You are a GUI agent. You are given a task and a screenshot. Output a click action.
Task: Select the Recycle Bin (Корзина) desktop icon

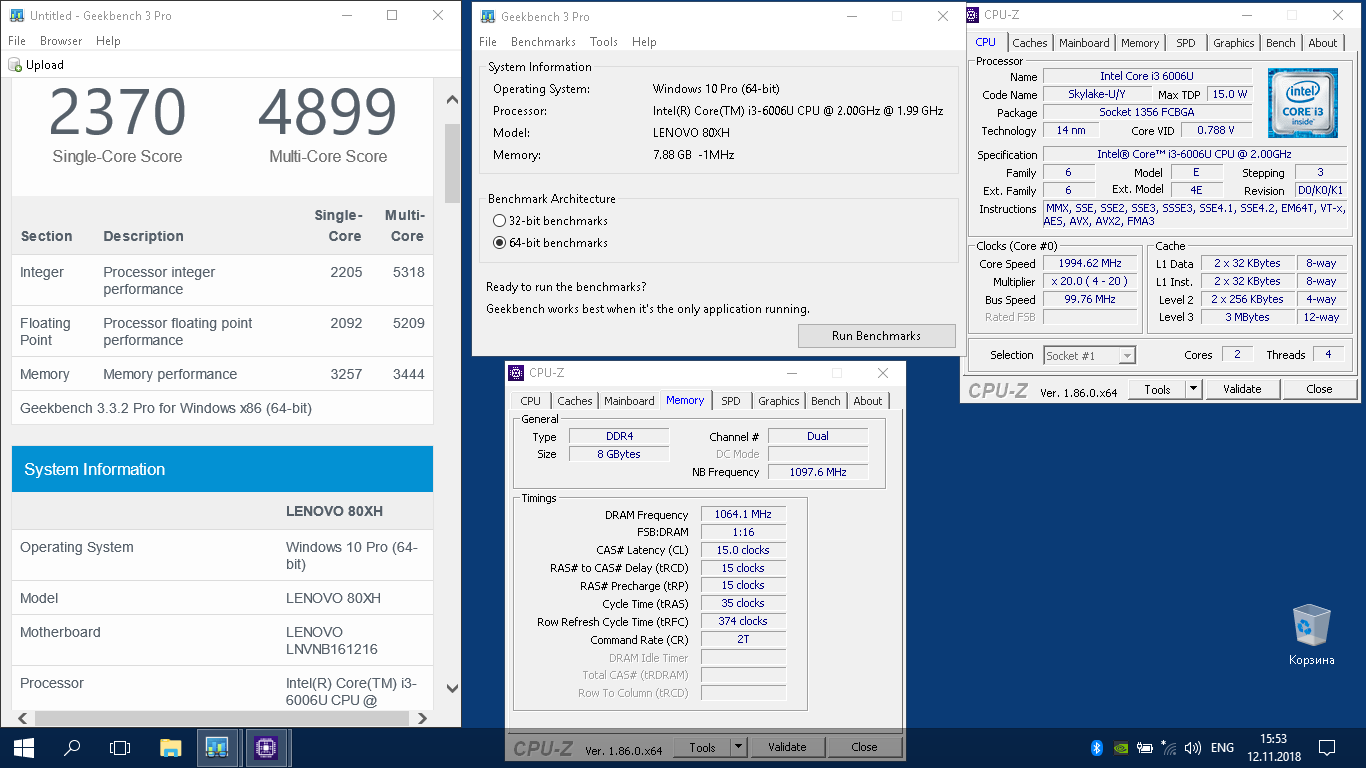point(1311,635)
